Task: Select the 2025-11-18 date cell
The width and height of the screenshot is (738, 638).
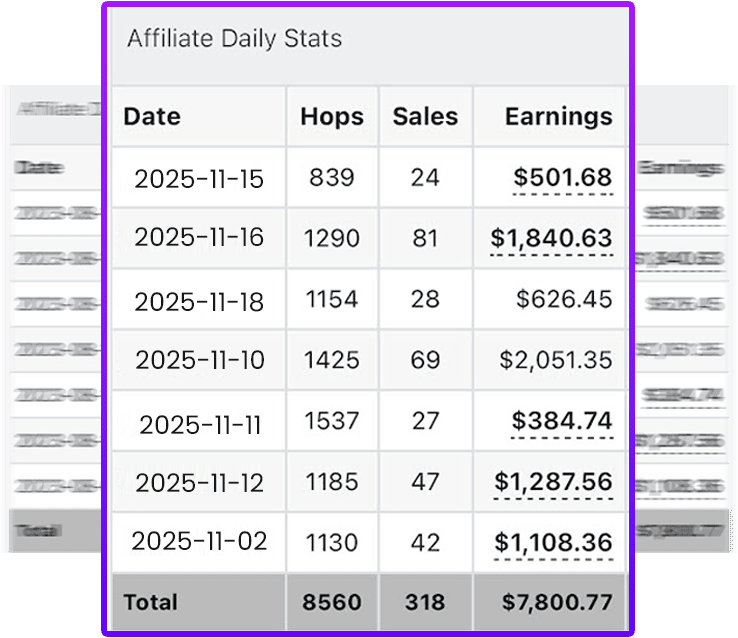Action: pyautogui.click(x=199, y=299)
